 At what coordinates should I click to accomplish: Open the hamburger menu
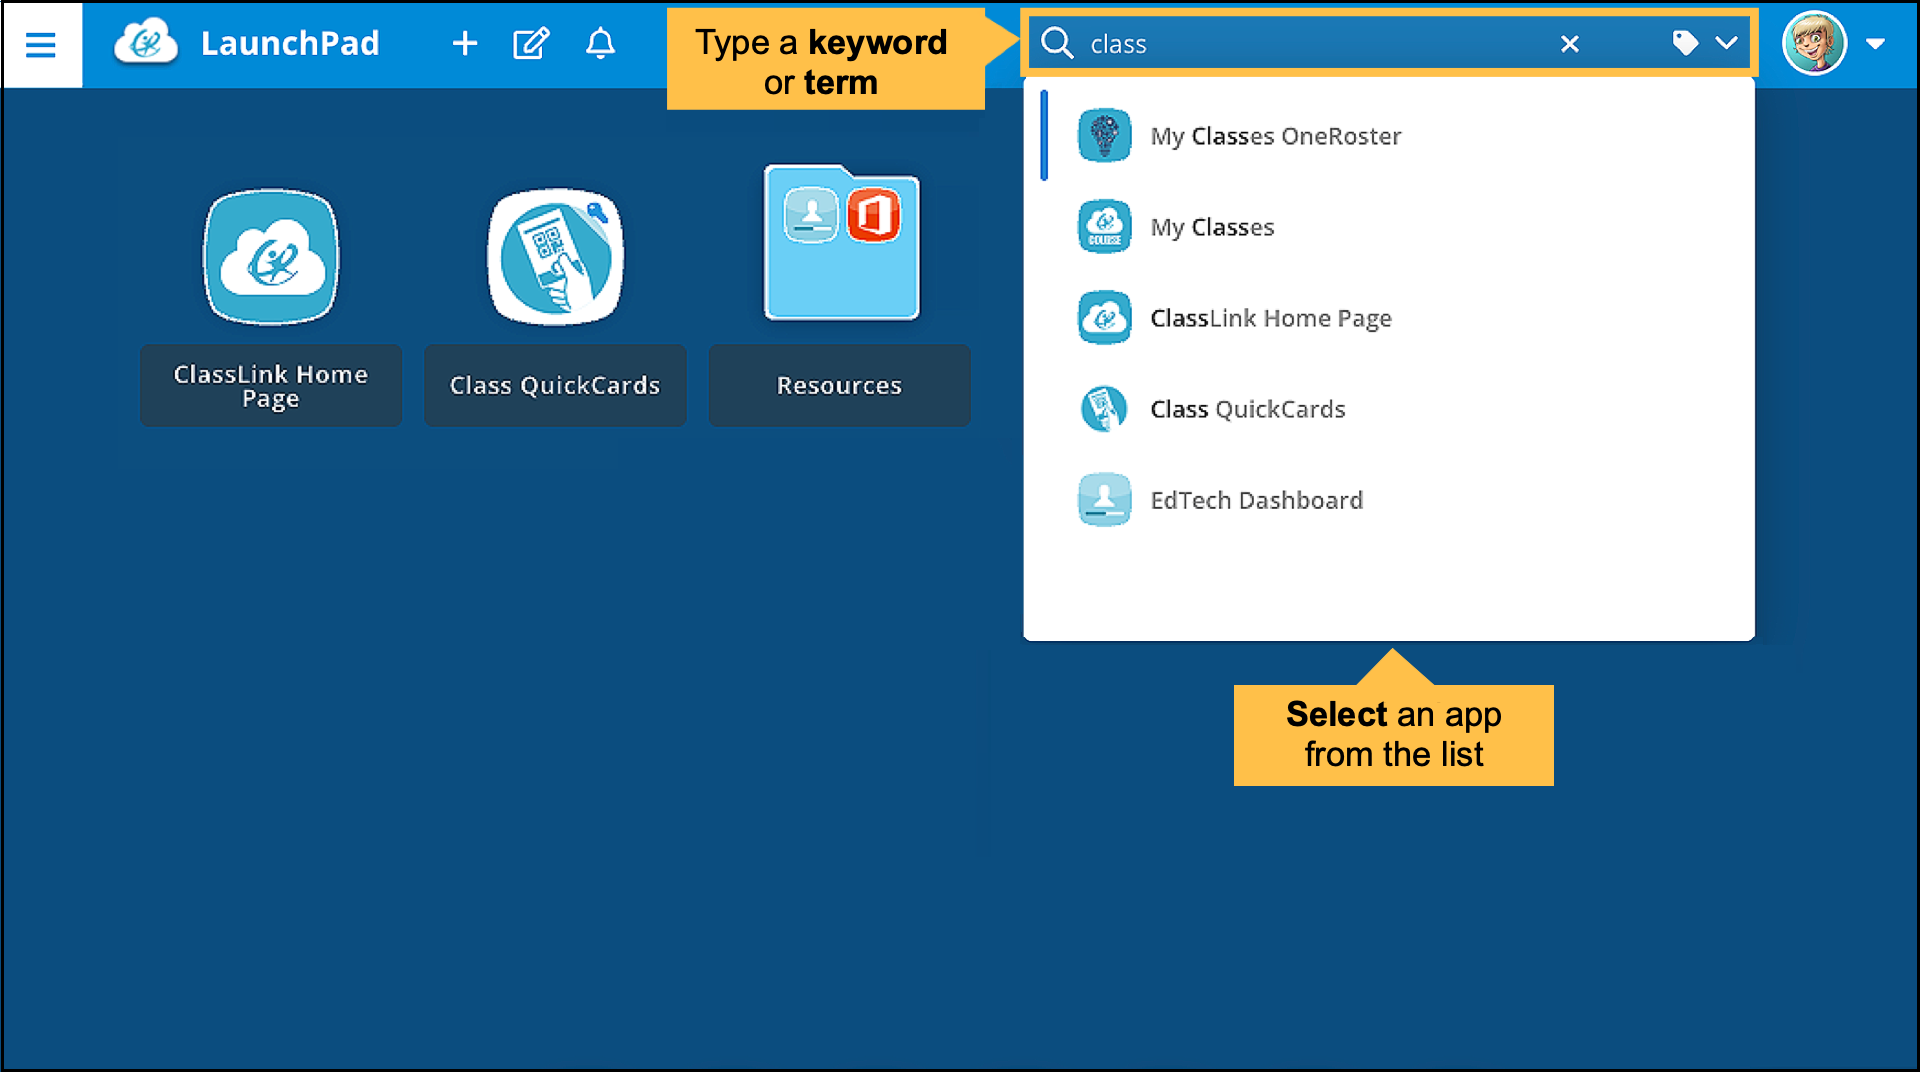pyautogui.click(x=41, y=44)
